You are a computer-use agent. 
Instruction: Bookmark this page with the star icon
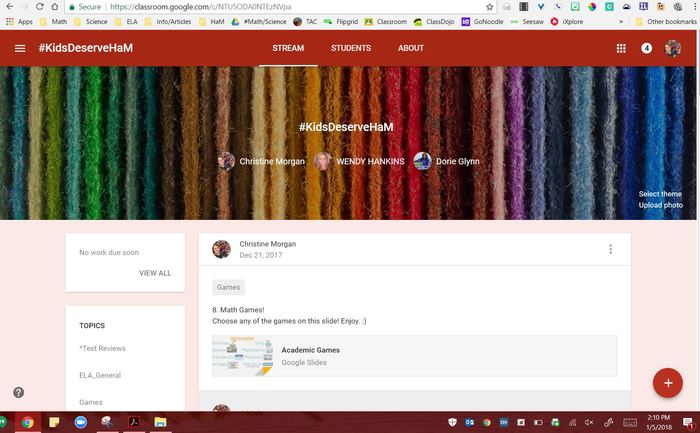(489, 6)
